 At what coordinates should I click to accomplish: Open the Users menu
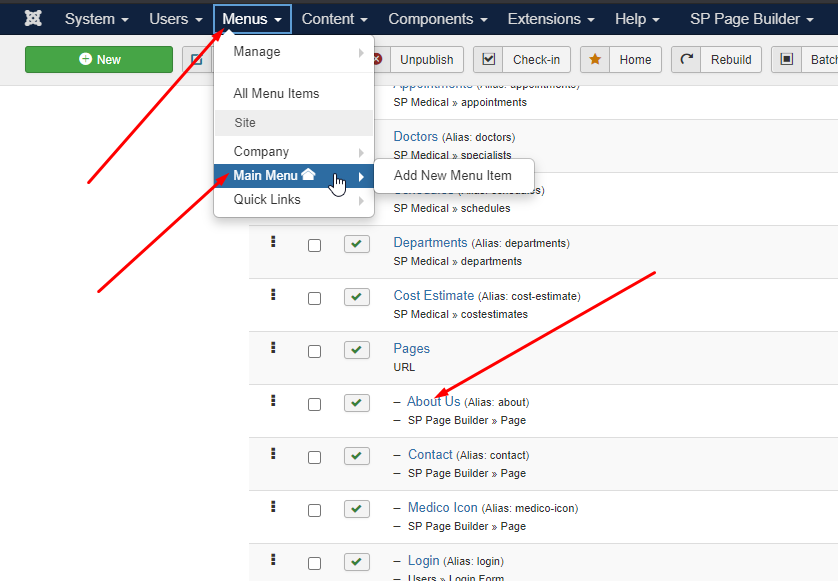(x=175, y=19)
